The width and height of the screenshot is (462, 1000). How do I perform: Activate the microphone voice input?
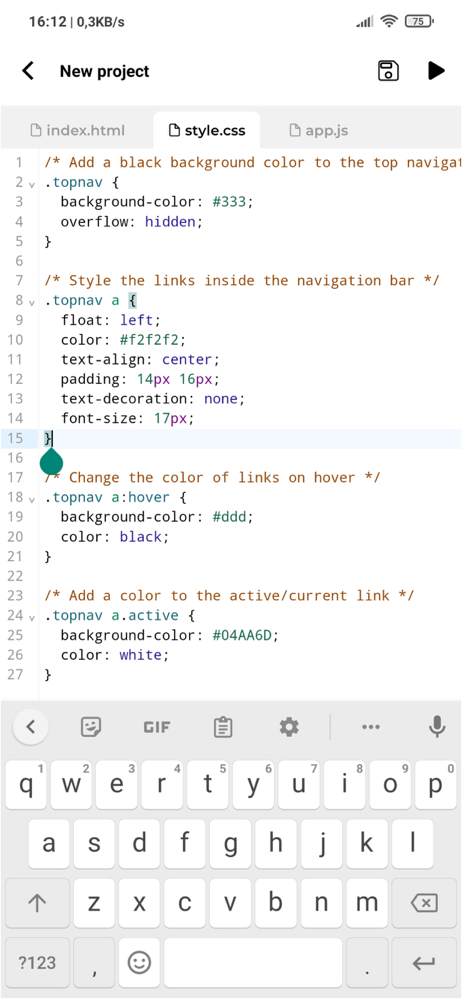click(437, 726)
